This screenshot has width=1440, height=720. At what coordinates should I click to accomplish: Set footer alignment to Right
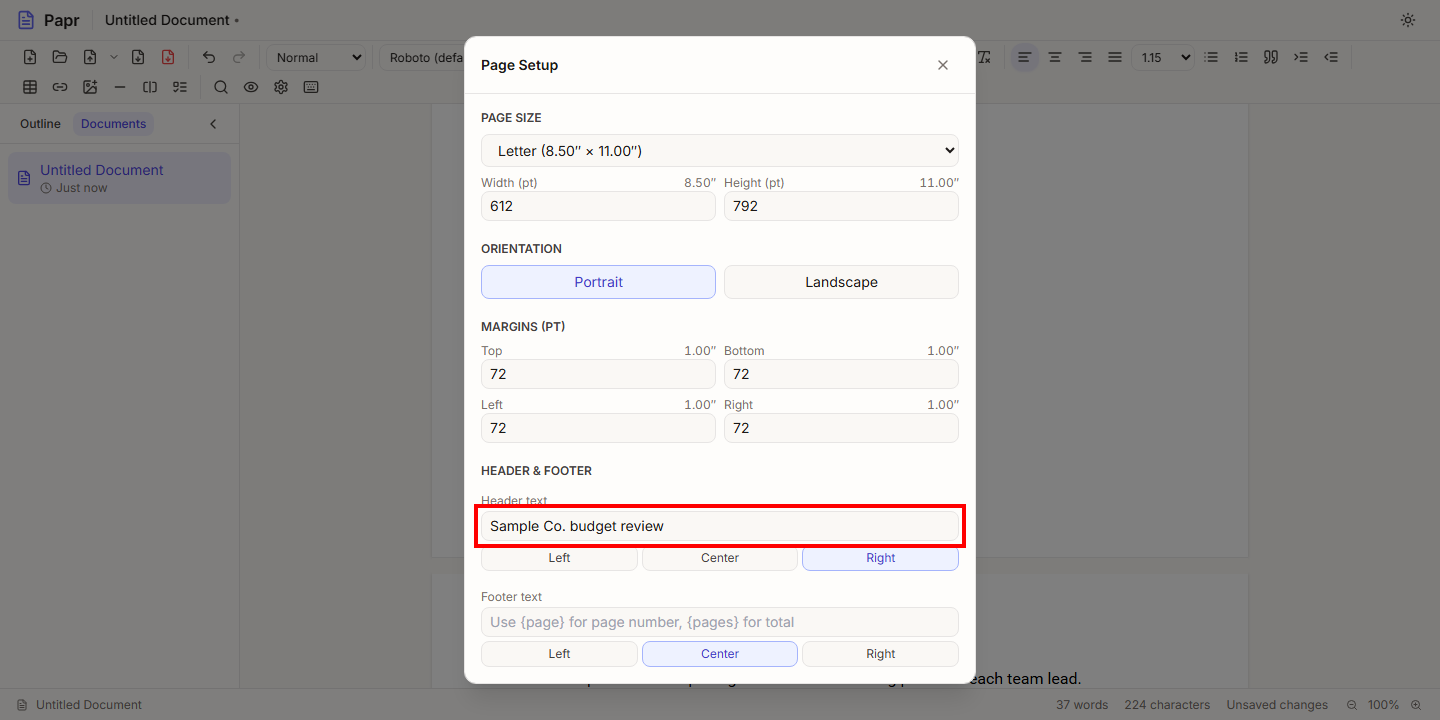coord(880,654)
